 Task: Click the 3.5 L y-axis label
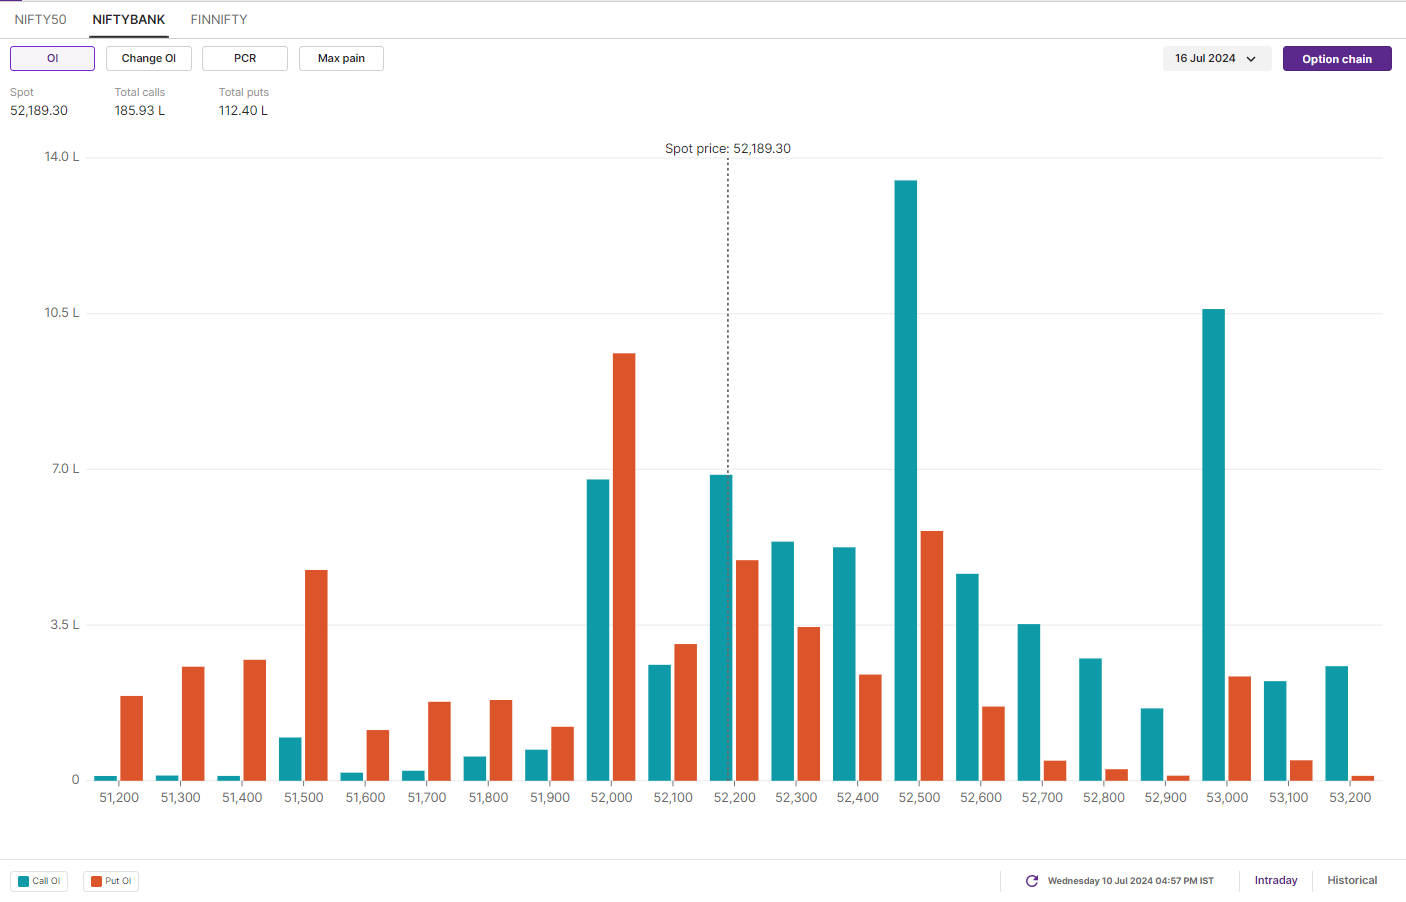65,624
